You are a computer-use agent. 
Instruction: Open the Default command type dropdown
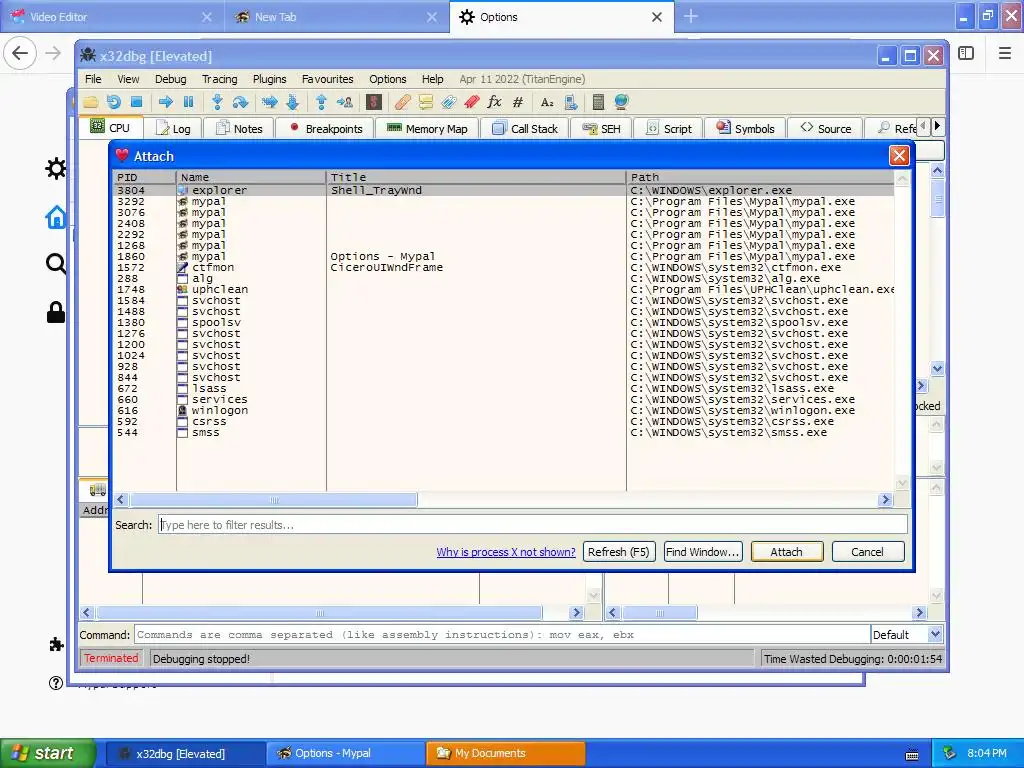pos(907,634)
